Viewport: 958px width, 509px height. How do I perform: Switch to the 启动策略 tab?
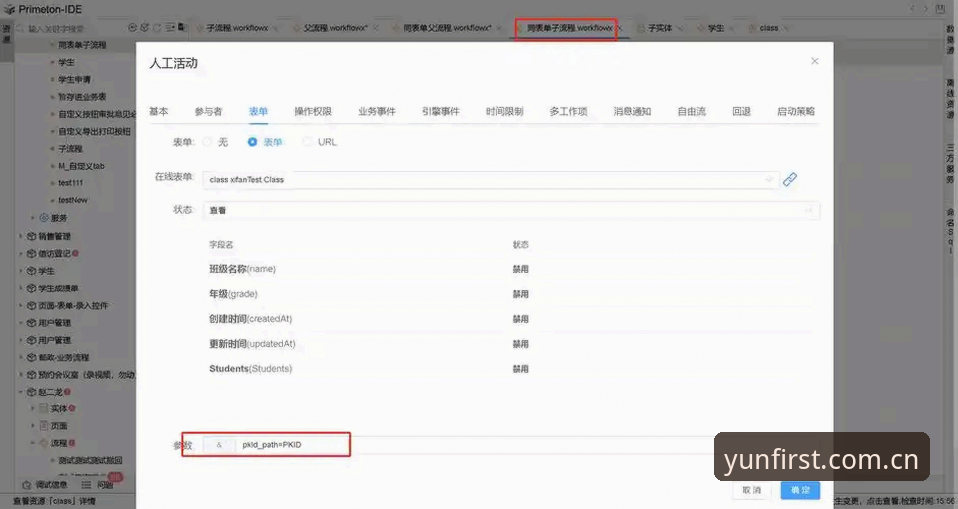coord(795,111)
